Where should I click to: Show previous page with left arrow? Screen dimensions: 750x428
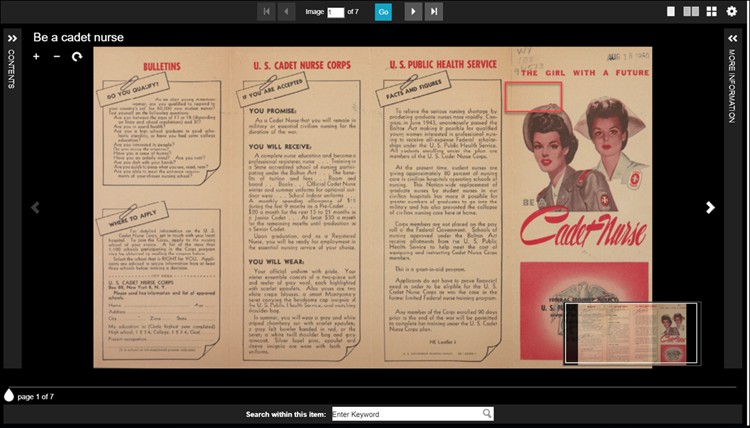click(36, 208)
